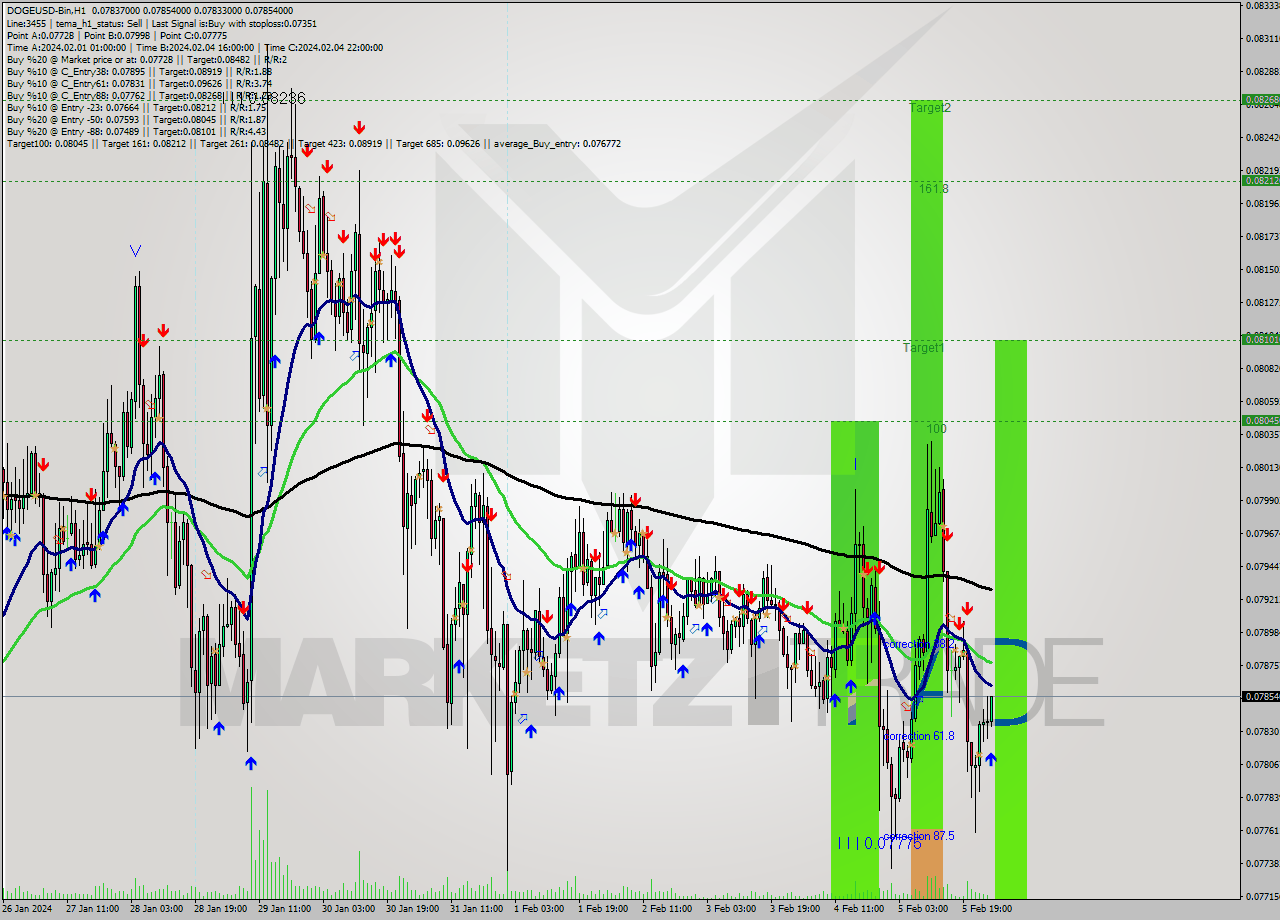This screenshot has height=920, width=1280.
Task: Click the 0.07738 price axis label
Action: [1262, 863]
